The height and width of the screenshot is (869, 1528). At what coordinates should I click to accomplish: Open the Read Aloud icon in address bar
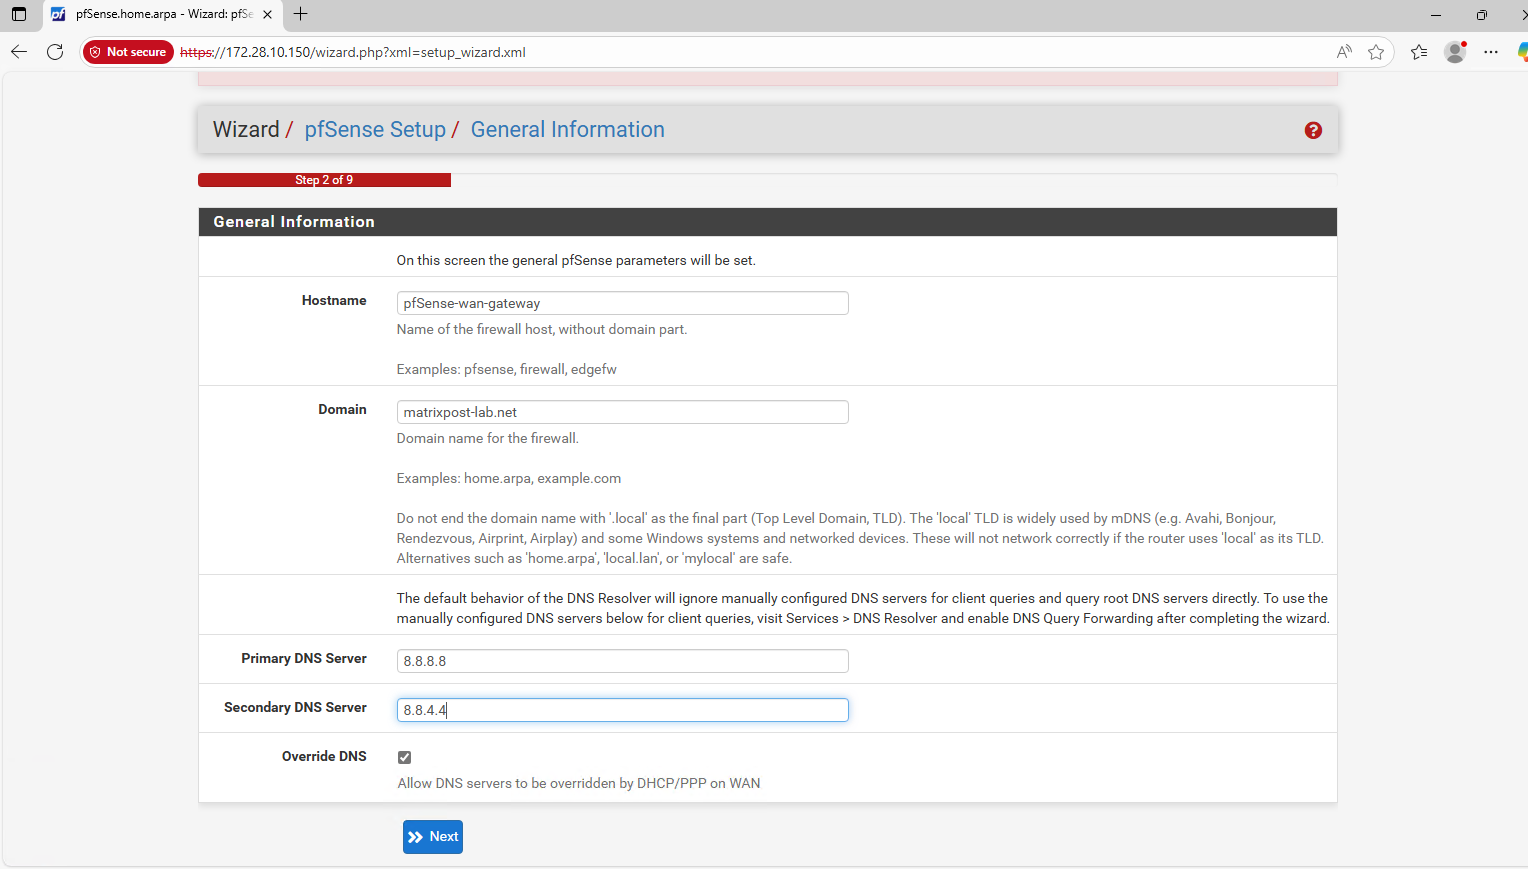pyautogui.click(x=1344, y=52)
